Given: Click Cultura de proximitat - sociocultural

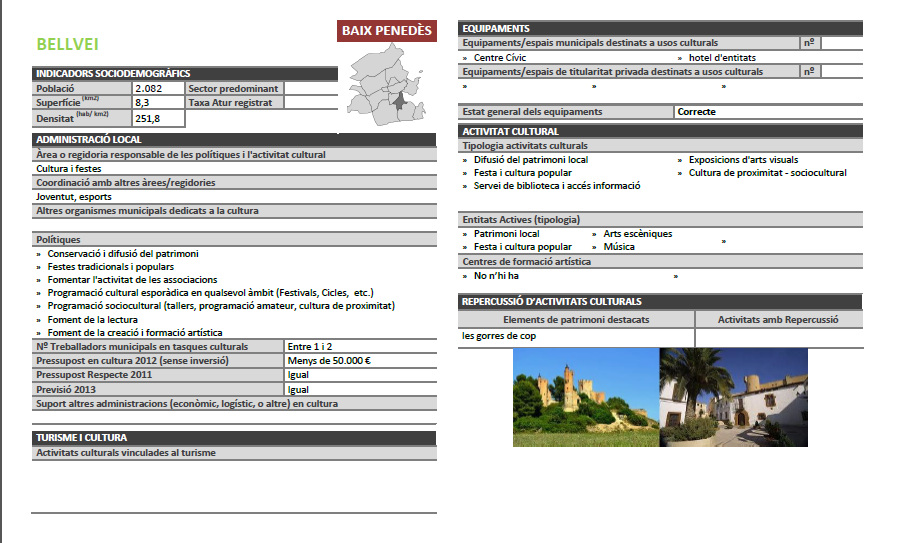Looking at the screenshot, I should [x=767, y=173].
